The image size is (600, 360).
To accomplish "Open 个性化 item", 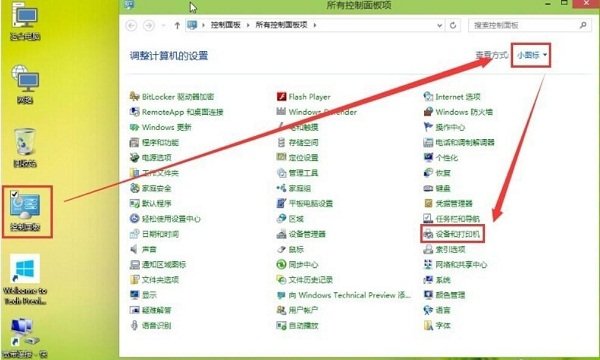I will tap(441, 158).
